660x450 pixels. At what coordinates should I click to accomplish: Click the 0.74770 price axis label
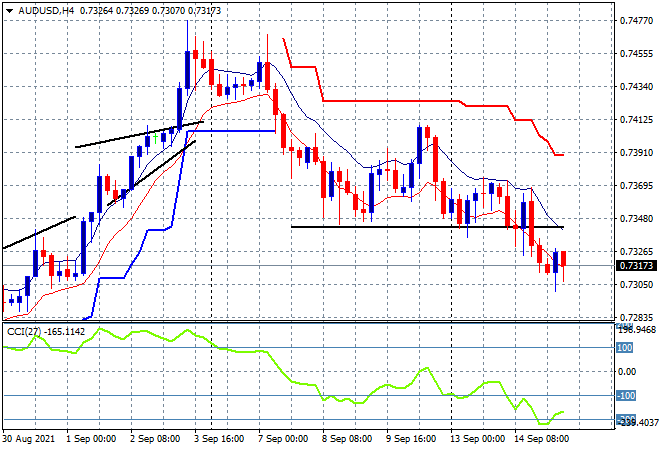click(x=636, y=21)
